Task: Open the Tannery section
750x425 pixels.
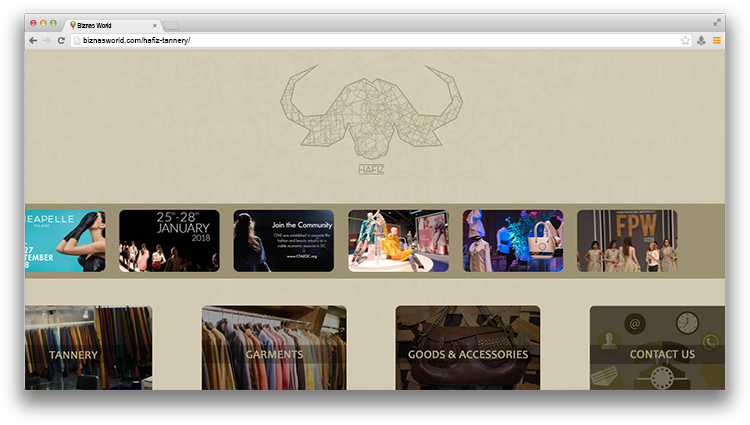Action: 88,354
